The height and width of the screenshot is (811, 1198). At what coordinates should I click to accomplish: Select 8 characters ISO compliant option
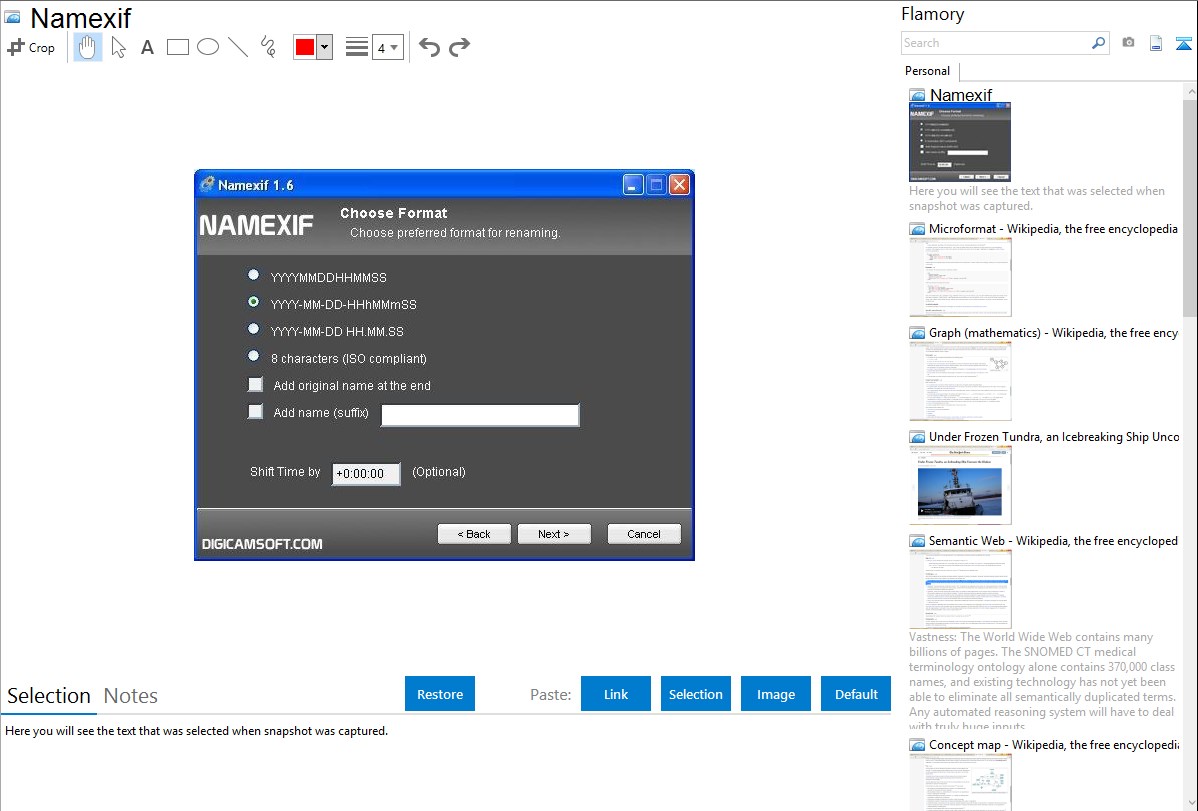(254, 356)
